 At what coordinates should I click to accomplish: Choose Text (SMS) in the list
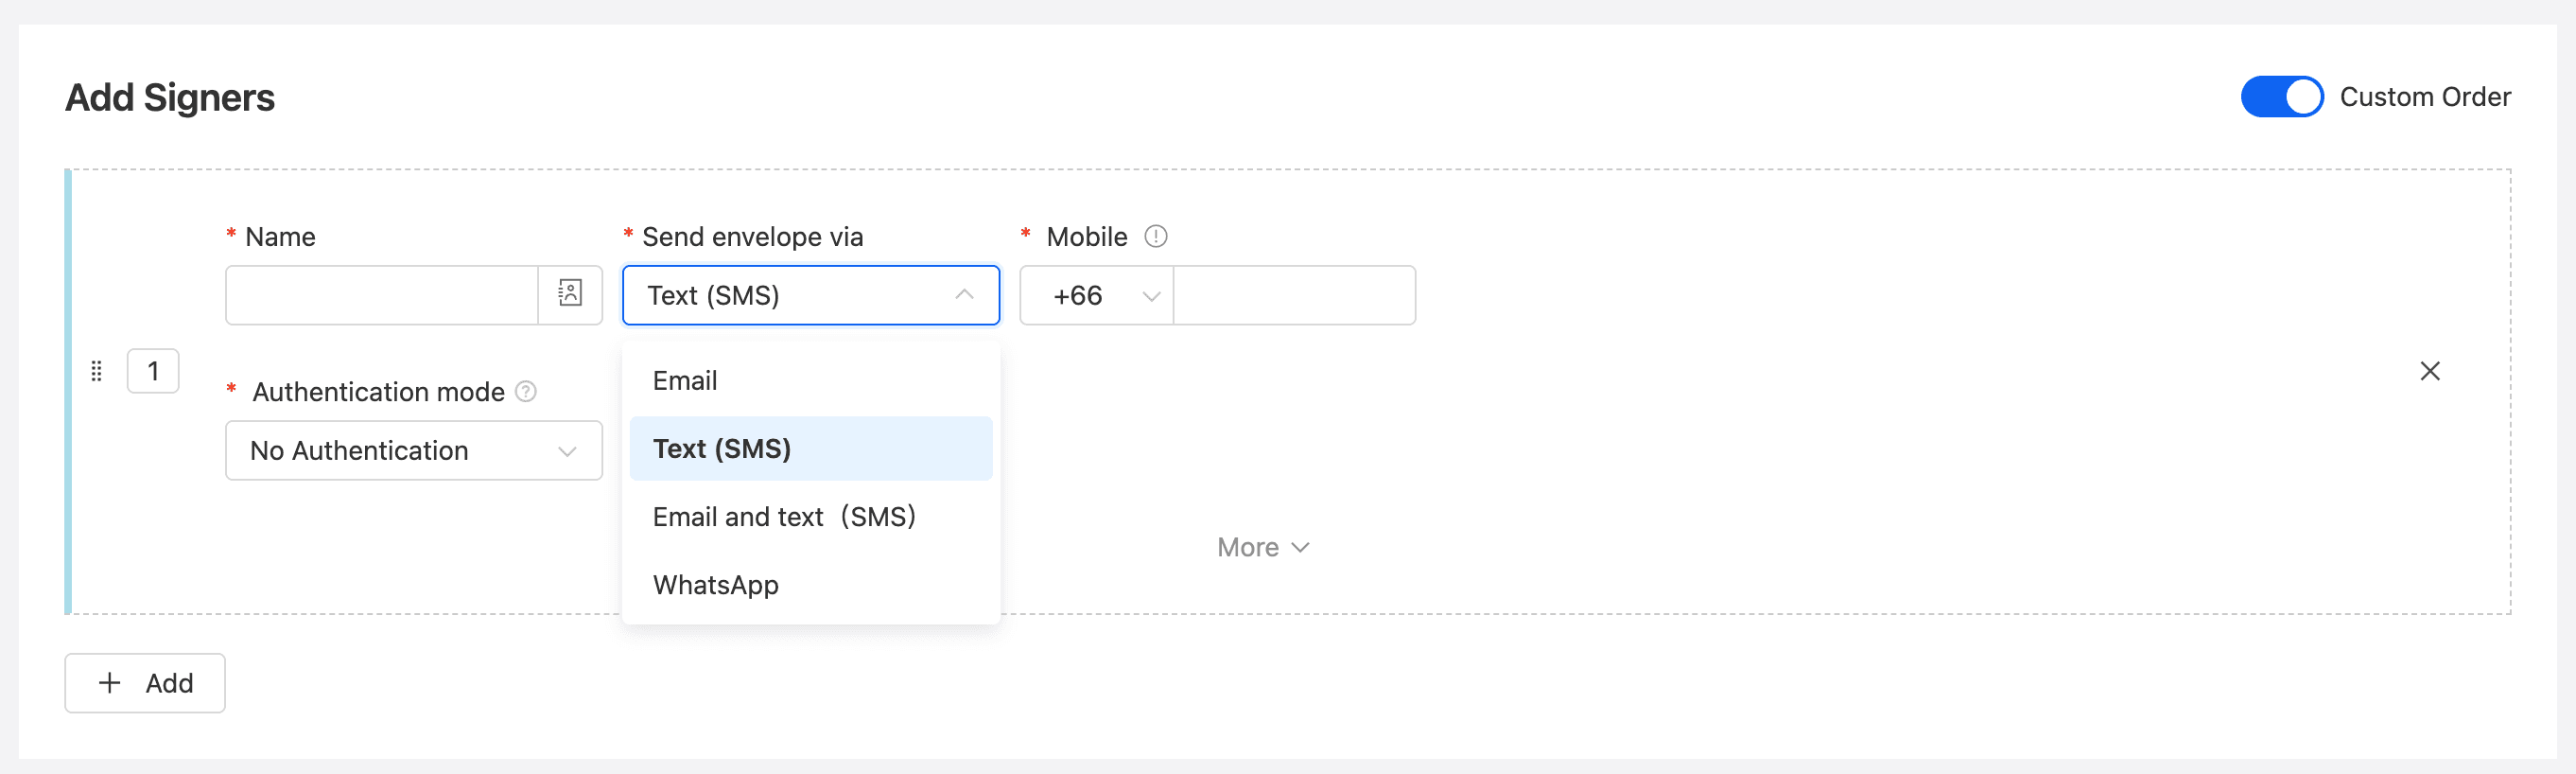click(721, 449)
